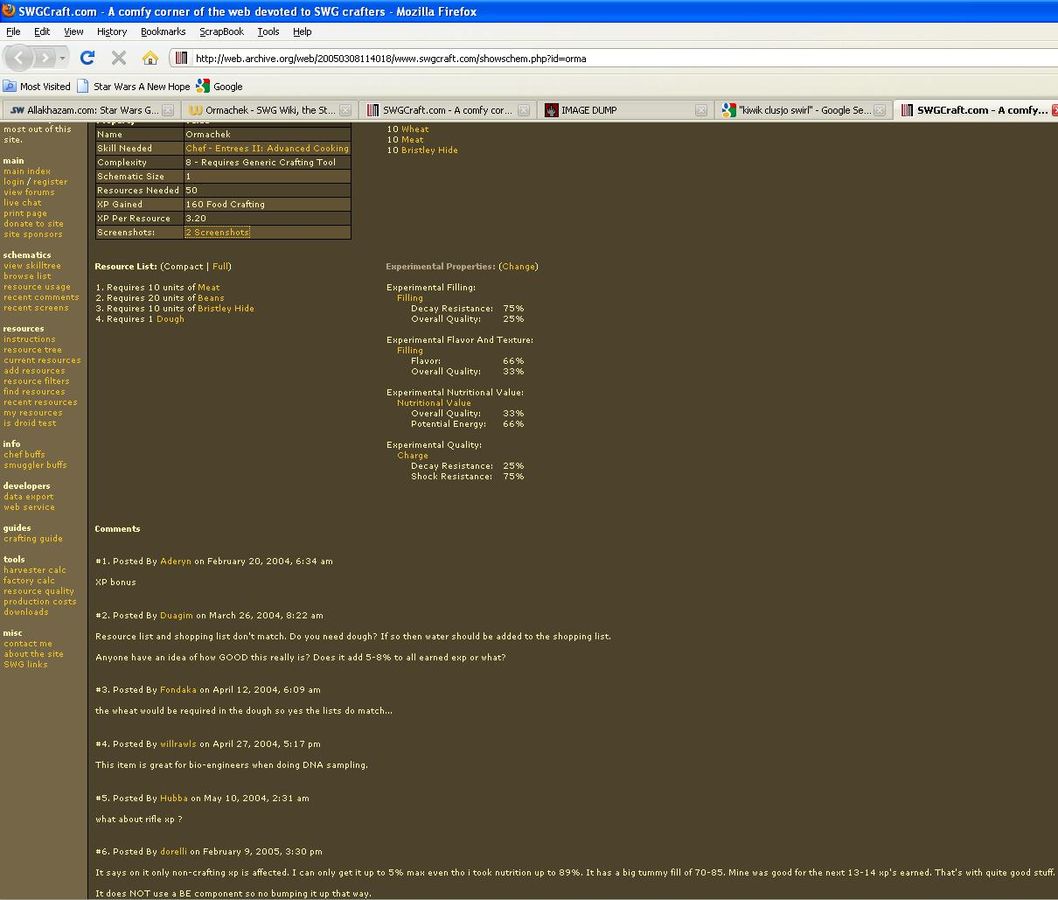
Task: Open the ScrapBook menu
Action: click(221, 32)
